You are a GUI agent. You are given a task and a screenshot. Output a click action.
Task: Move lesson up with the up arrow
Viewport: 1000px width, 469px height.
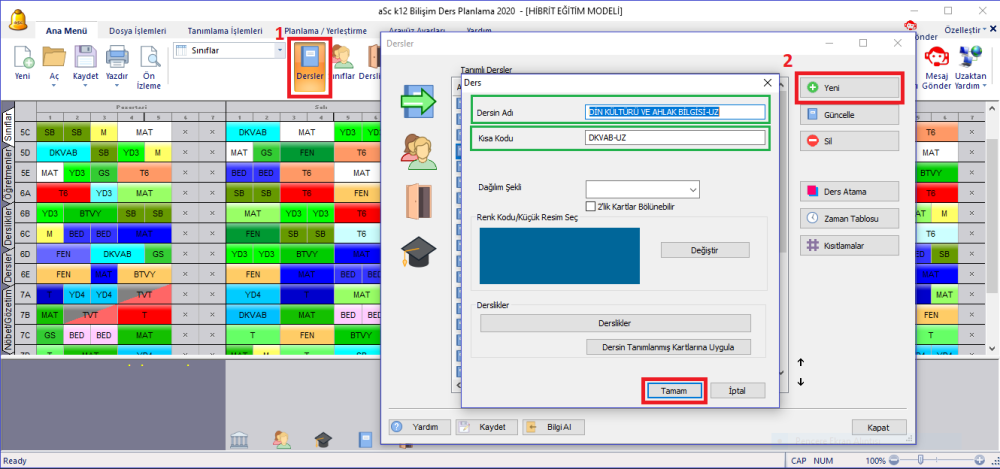tap(801, 362)
